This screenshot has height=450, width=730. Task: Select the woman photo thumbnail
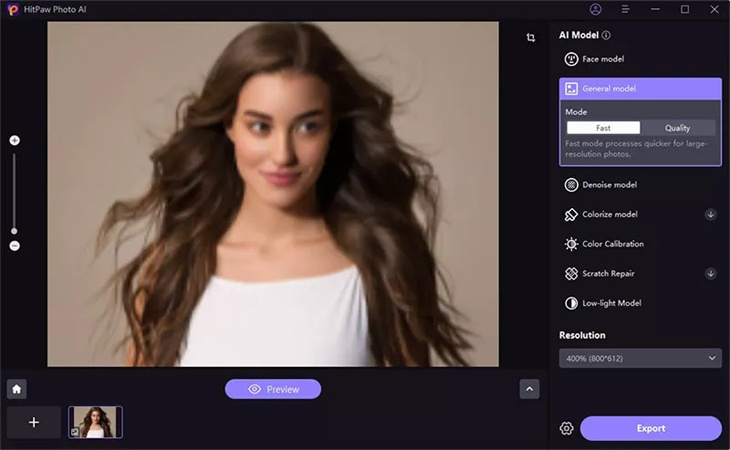[95, 422]
